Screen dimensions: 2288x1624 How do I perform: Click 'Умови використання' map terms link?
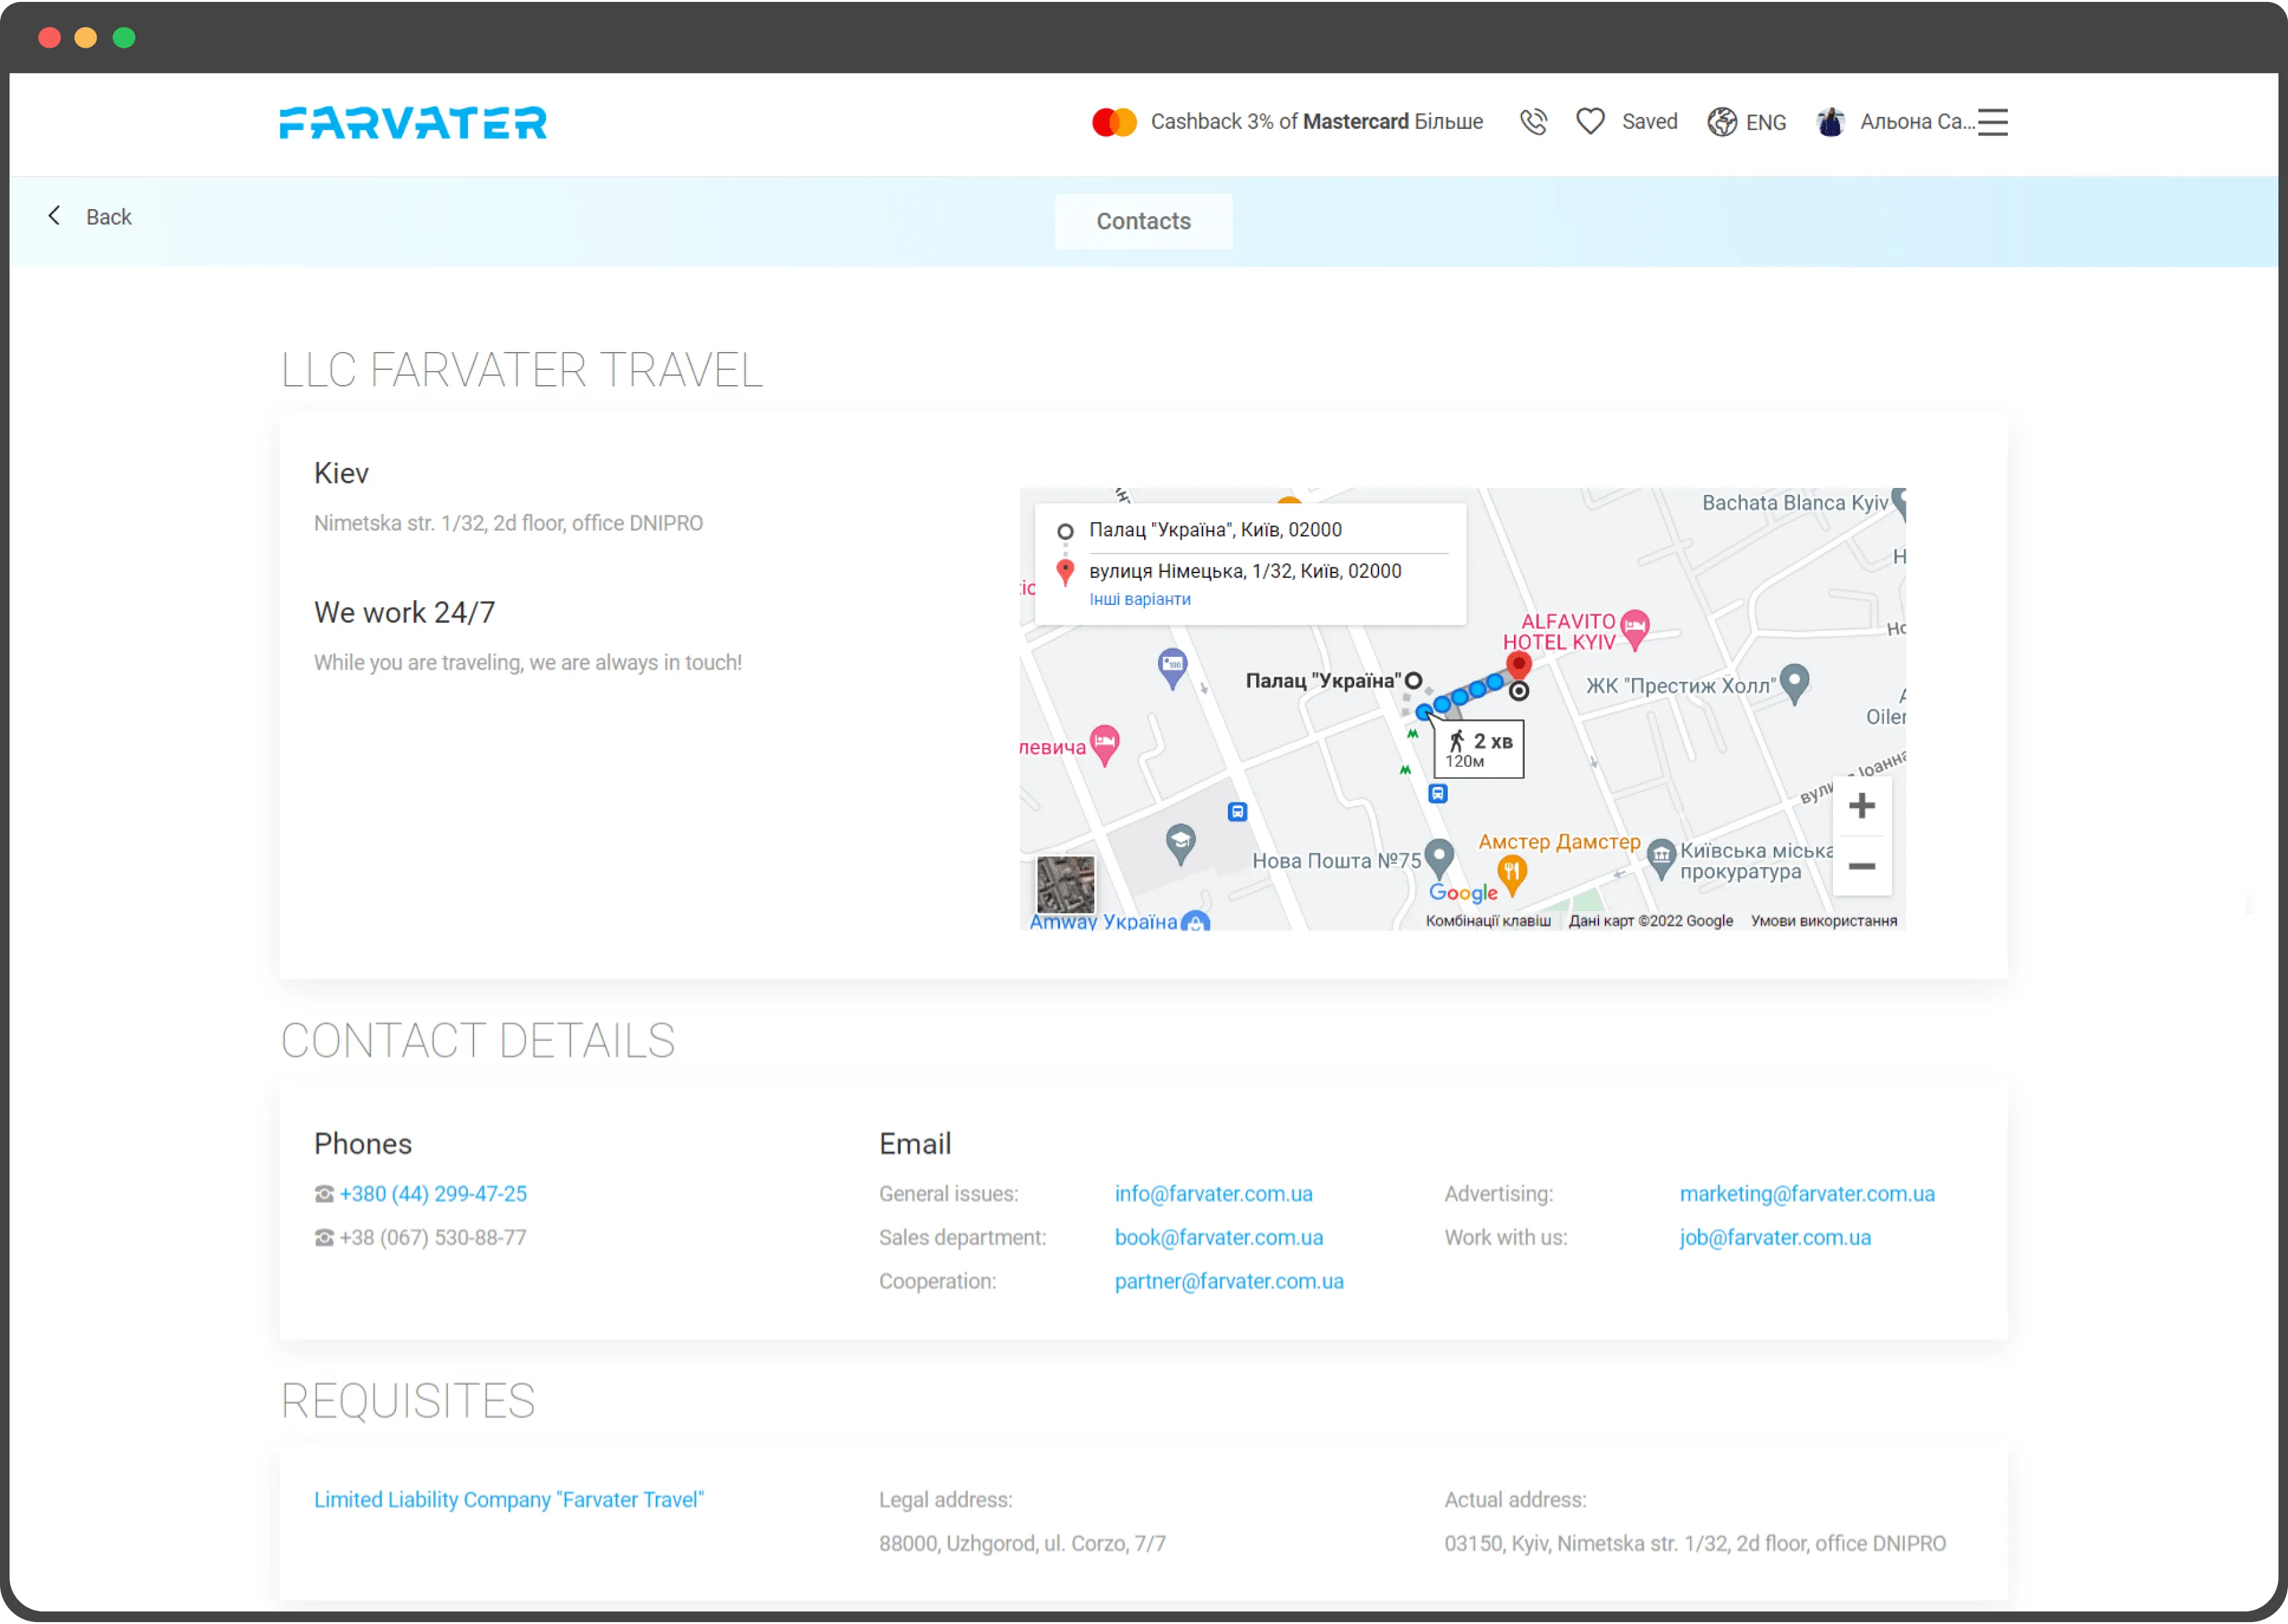[1823, 921]
